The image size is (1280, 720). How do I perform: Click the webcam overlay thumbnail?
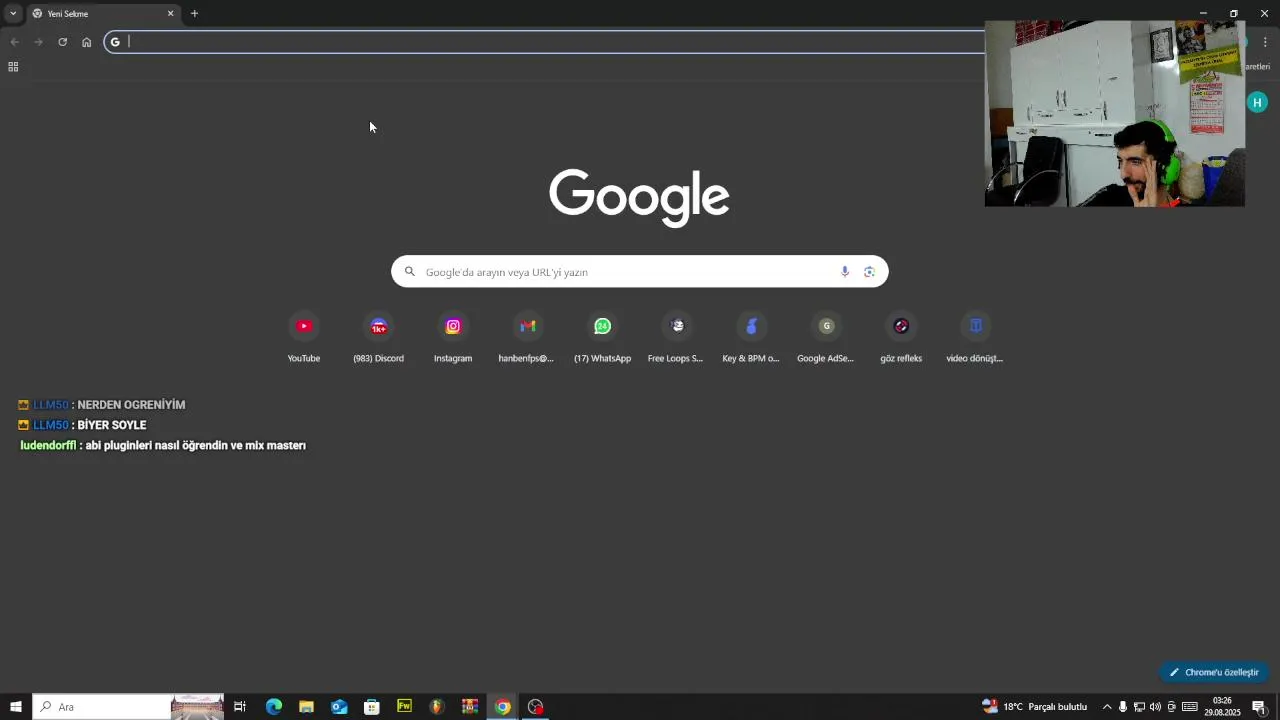tap(1115, 114)
